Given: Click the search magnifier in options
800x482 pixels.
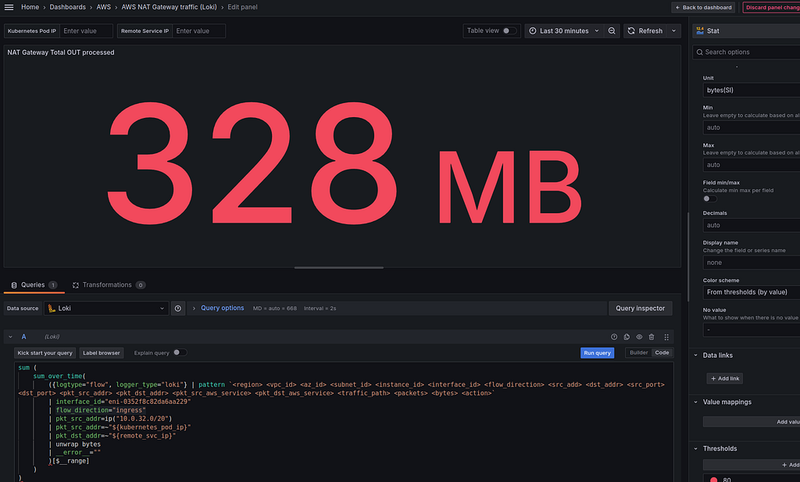Looking at the screenshot, I should click(x=699, y=52).
